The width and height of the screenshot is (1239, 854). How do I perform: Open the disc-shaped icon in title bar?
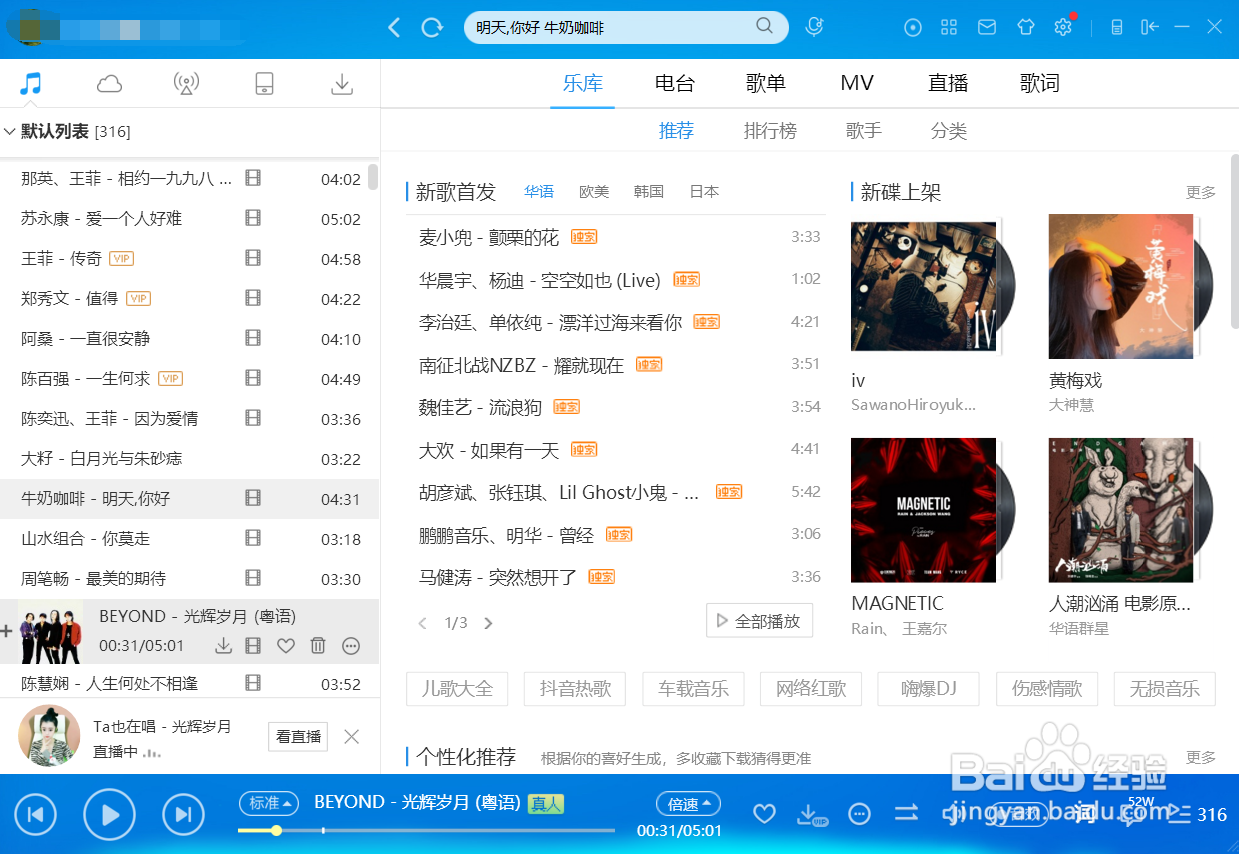912,28
